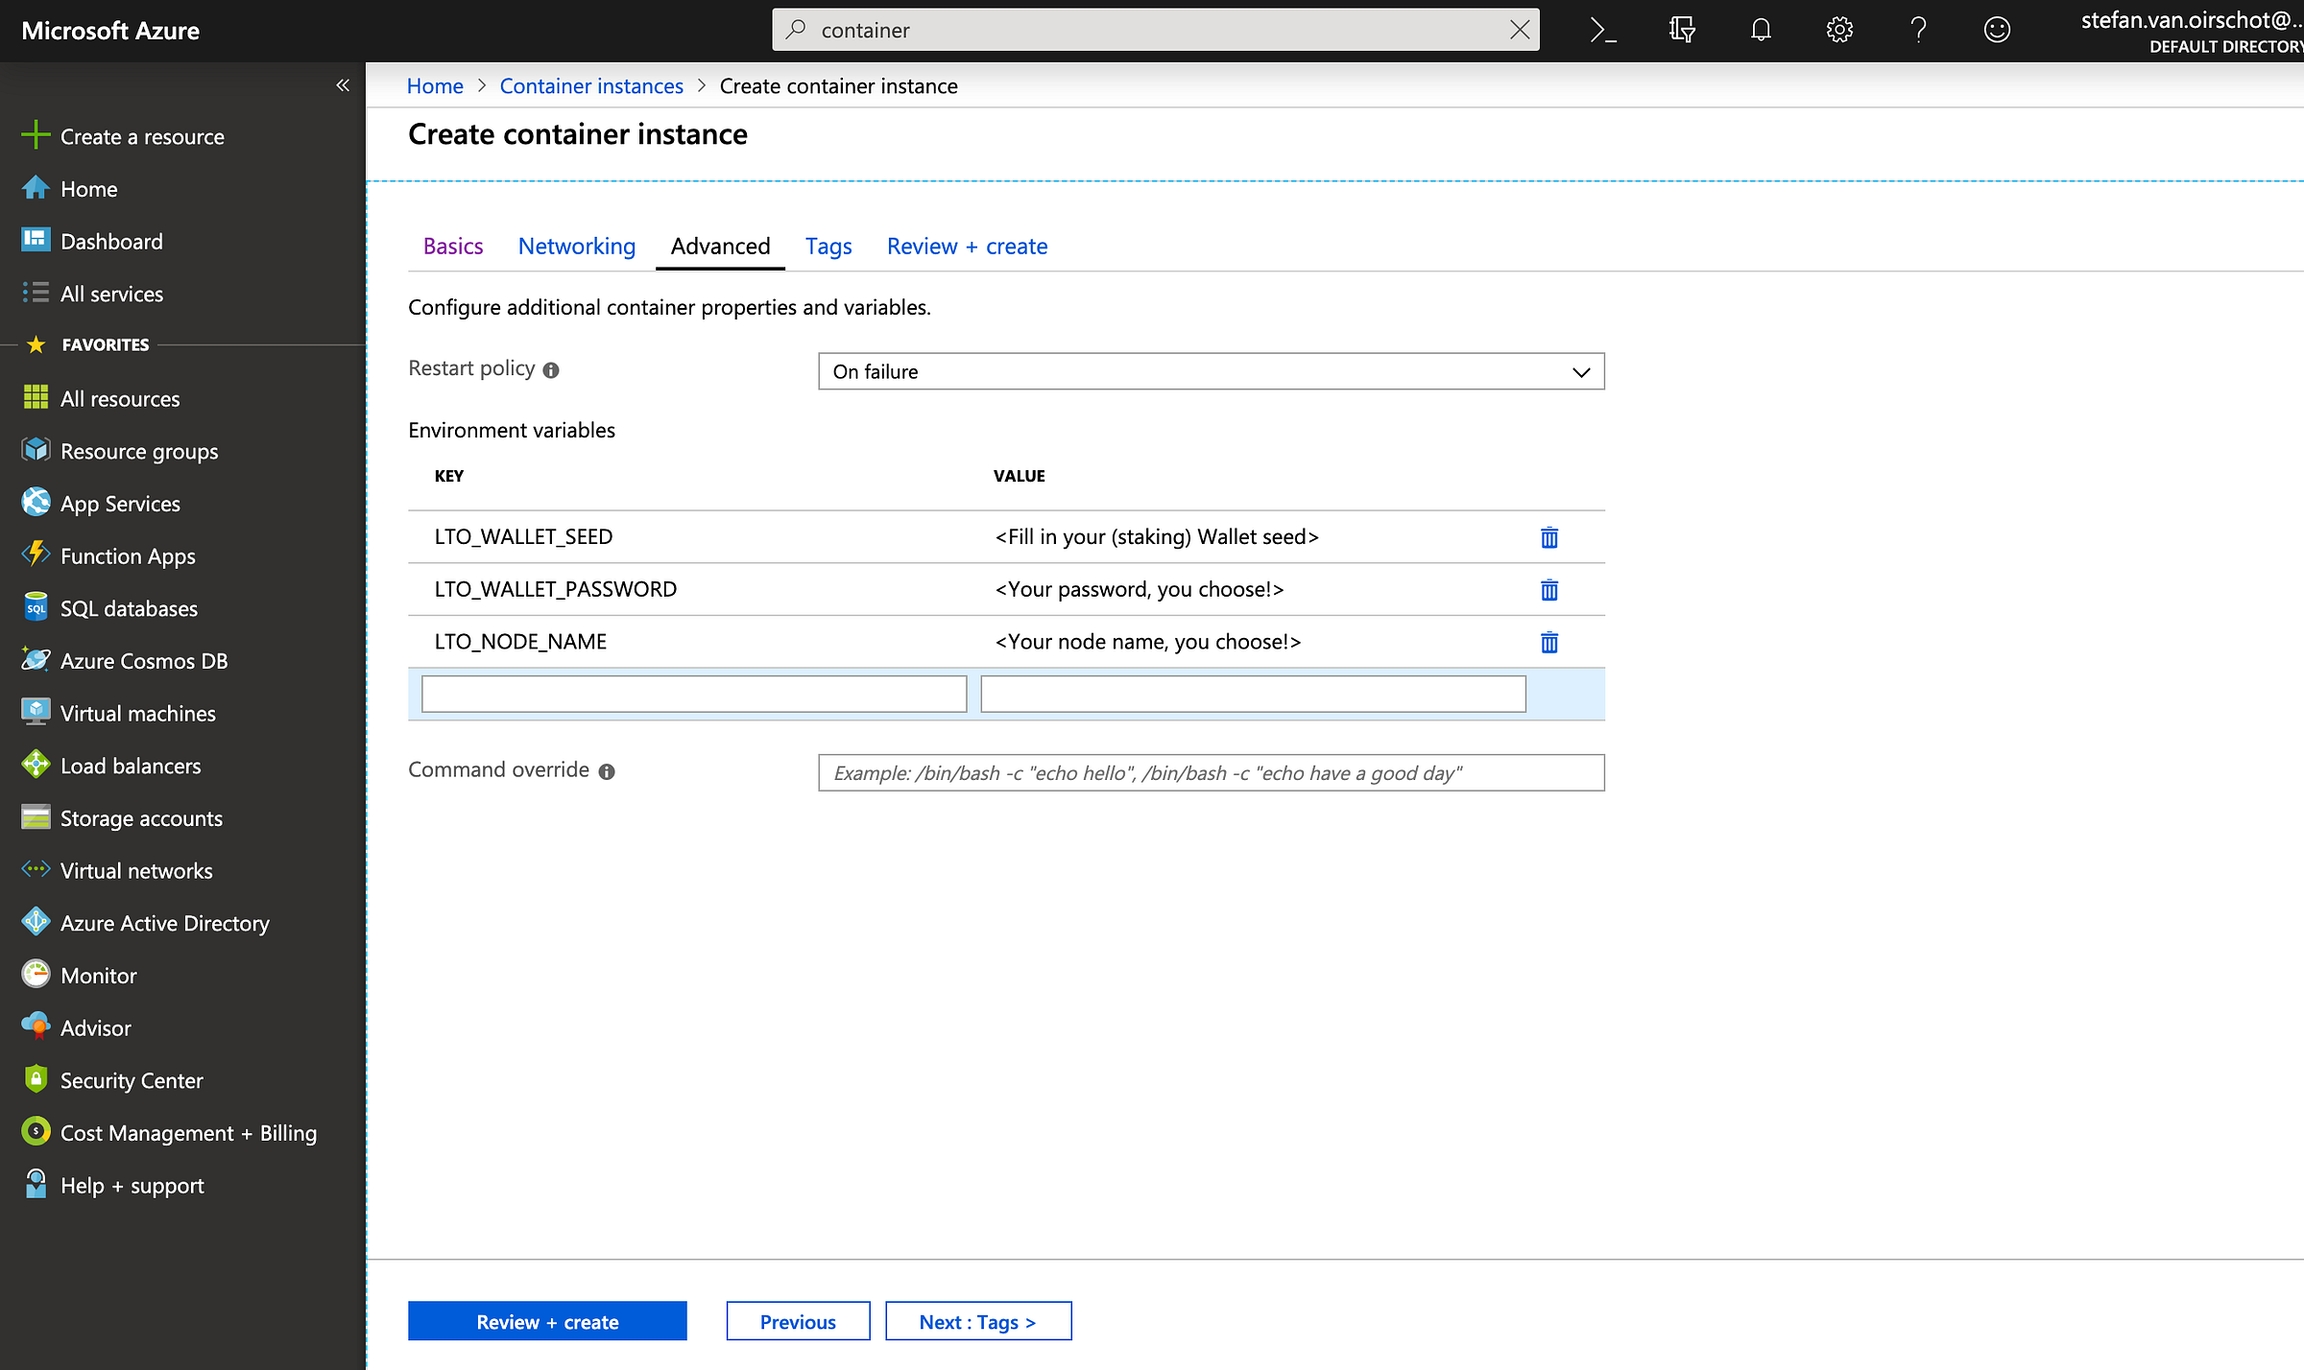This screenshot has width=2304, height=1370.
Task: Click the Previous button
Action: point(798,1321)
